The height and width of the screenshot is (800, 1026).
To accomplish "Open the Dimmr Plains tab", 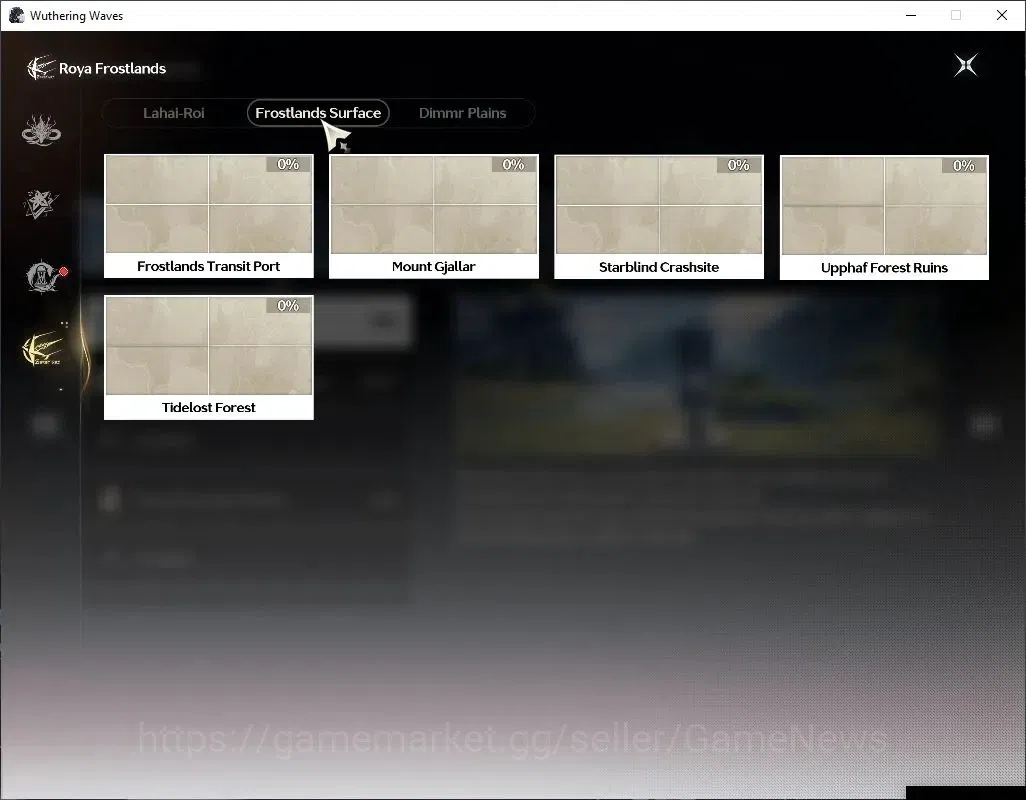I will tap(463, 113).
